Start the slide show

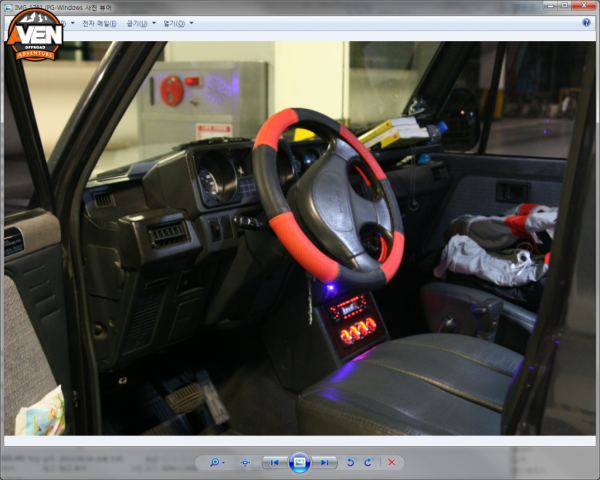coord(299,462)
